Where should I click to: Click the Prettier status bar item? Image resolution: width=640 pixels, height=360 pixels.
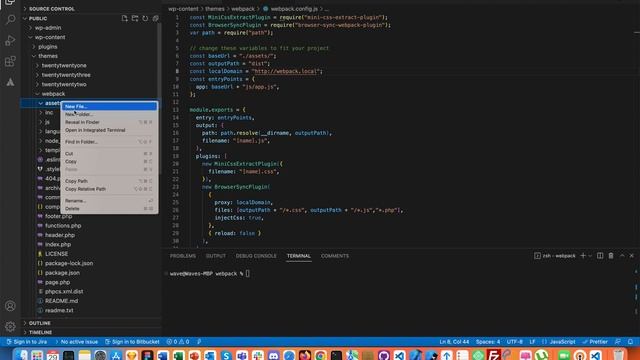[x=595, y=342]
